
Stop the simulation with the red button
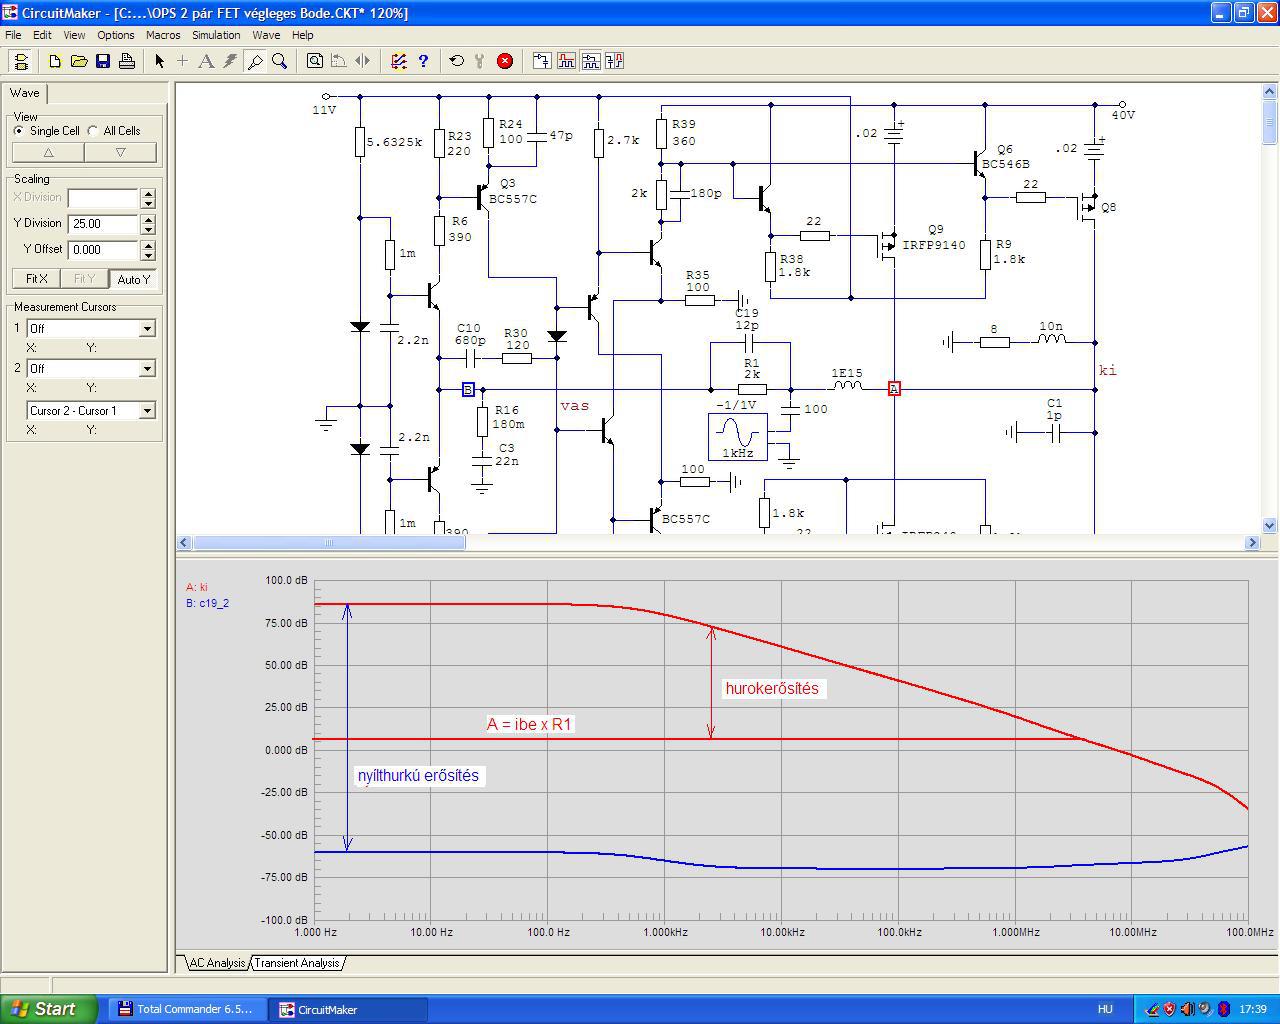(505, 61)
